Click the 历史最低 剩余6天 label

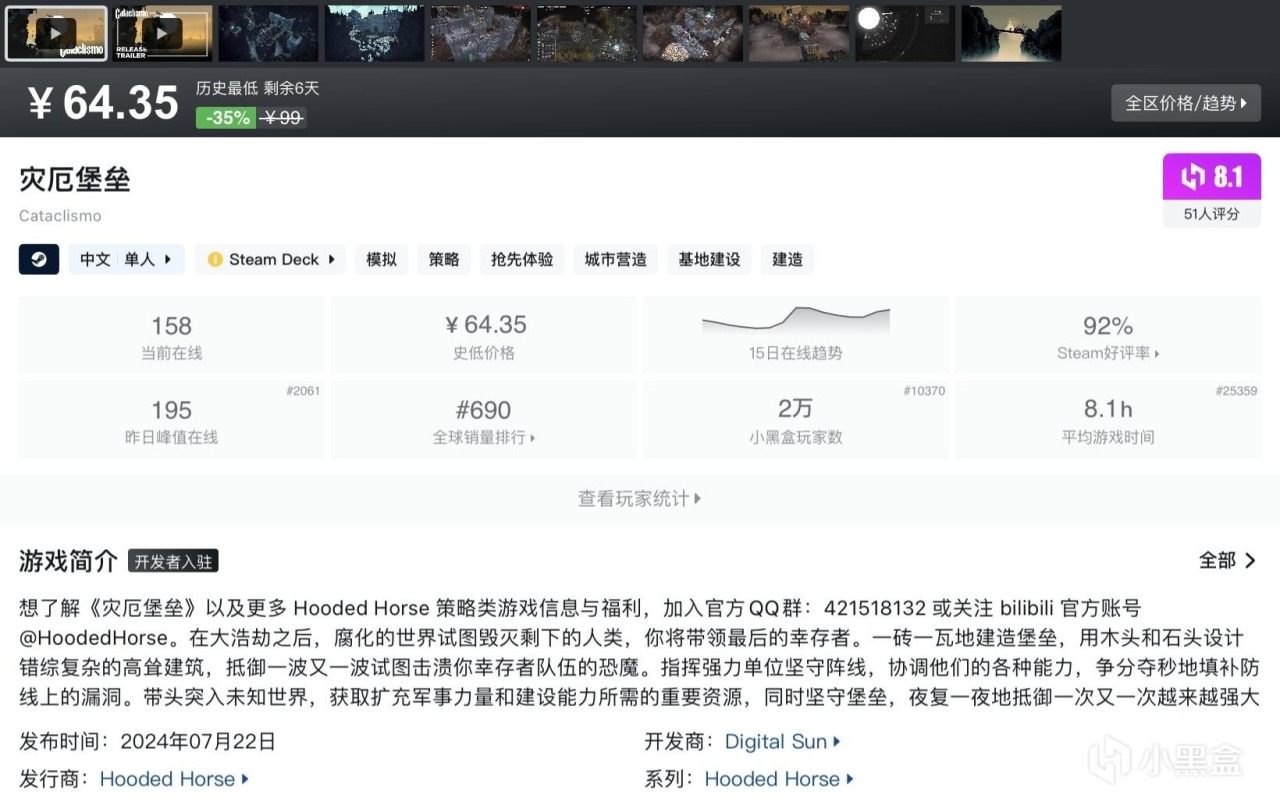point(258,89)
